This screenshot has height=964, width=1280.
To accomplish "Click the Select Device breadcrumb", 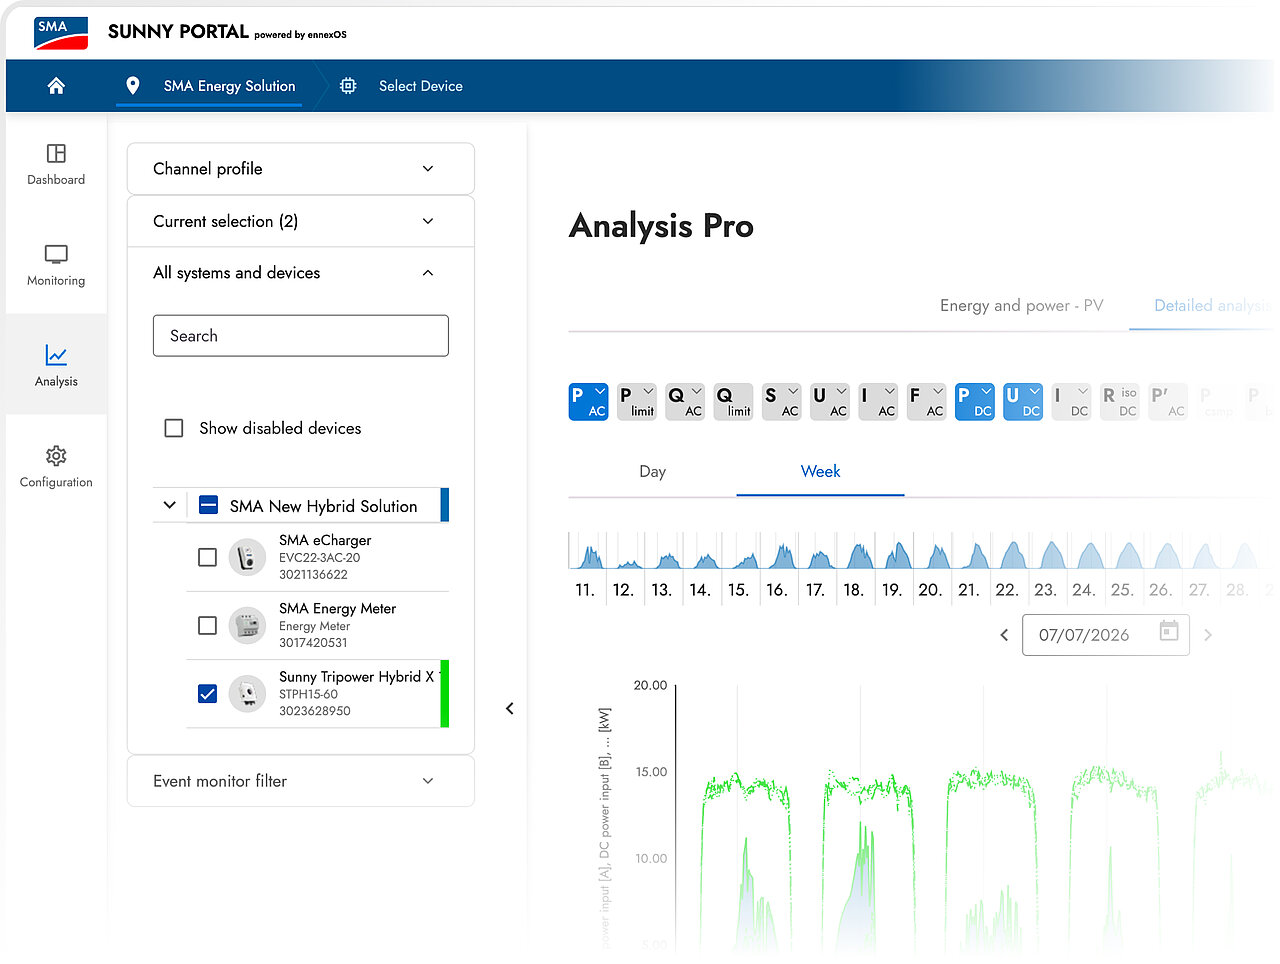I will [421, 86].
